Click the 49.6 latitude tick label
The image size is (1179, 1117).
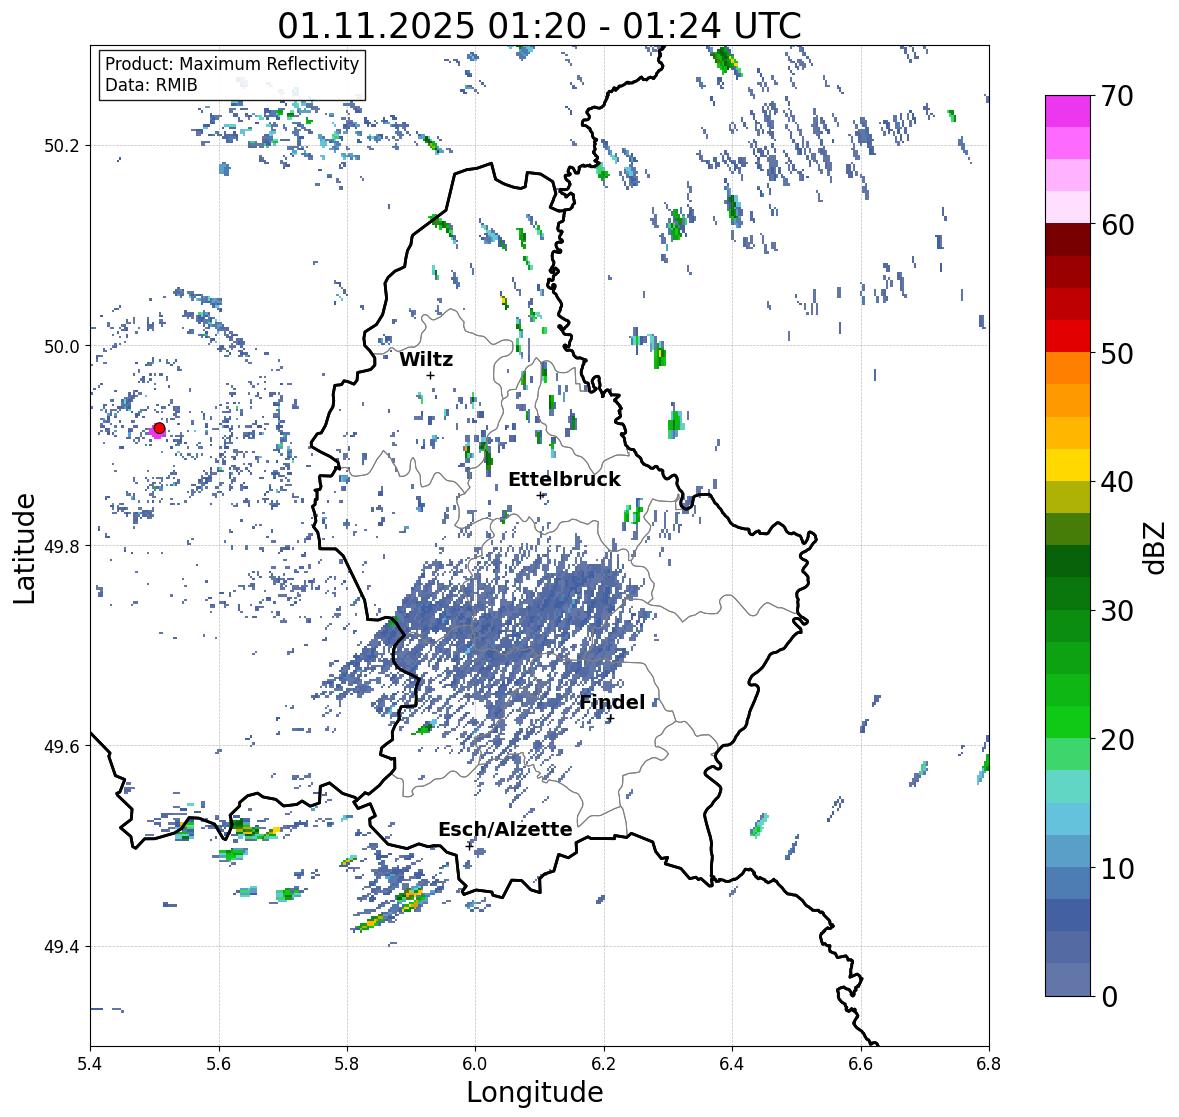tap(62, 746)
